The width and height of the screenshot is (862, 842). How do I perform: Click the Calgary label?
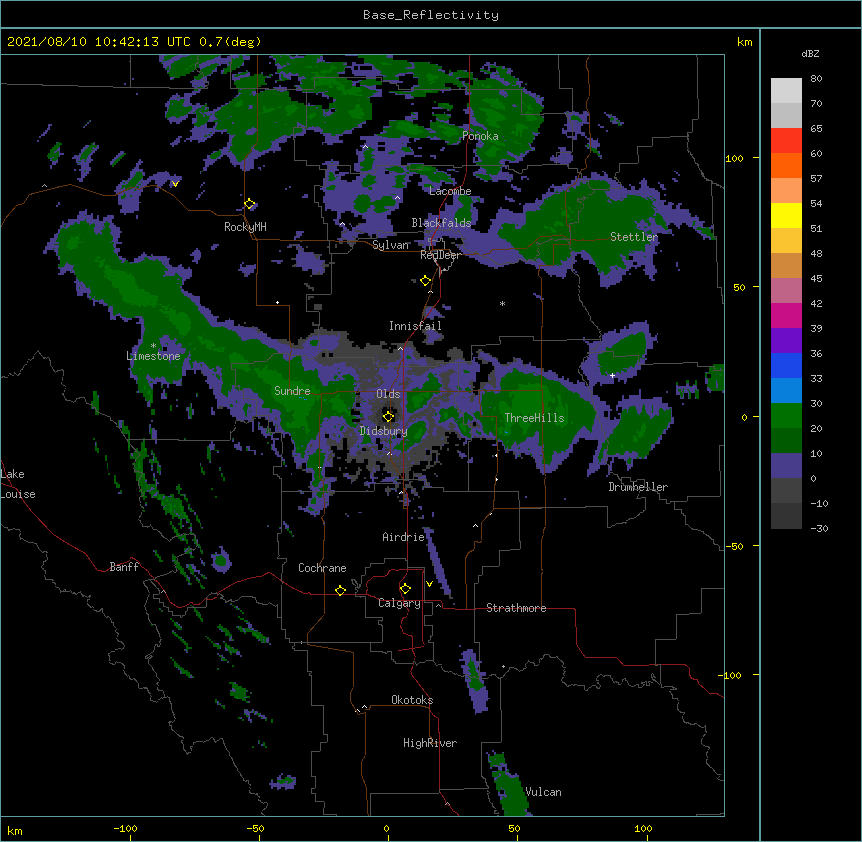tap(399, 603)
